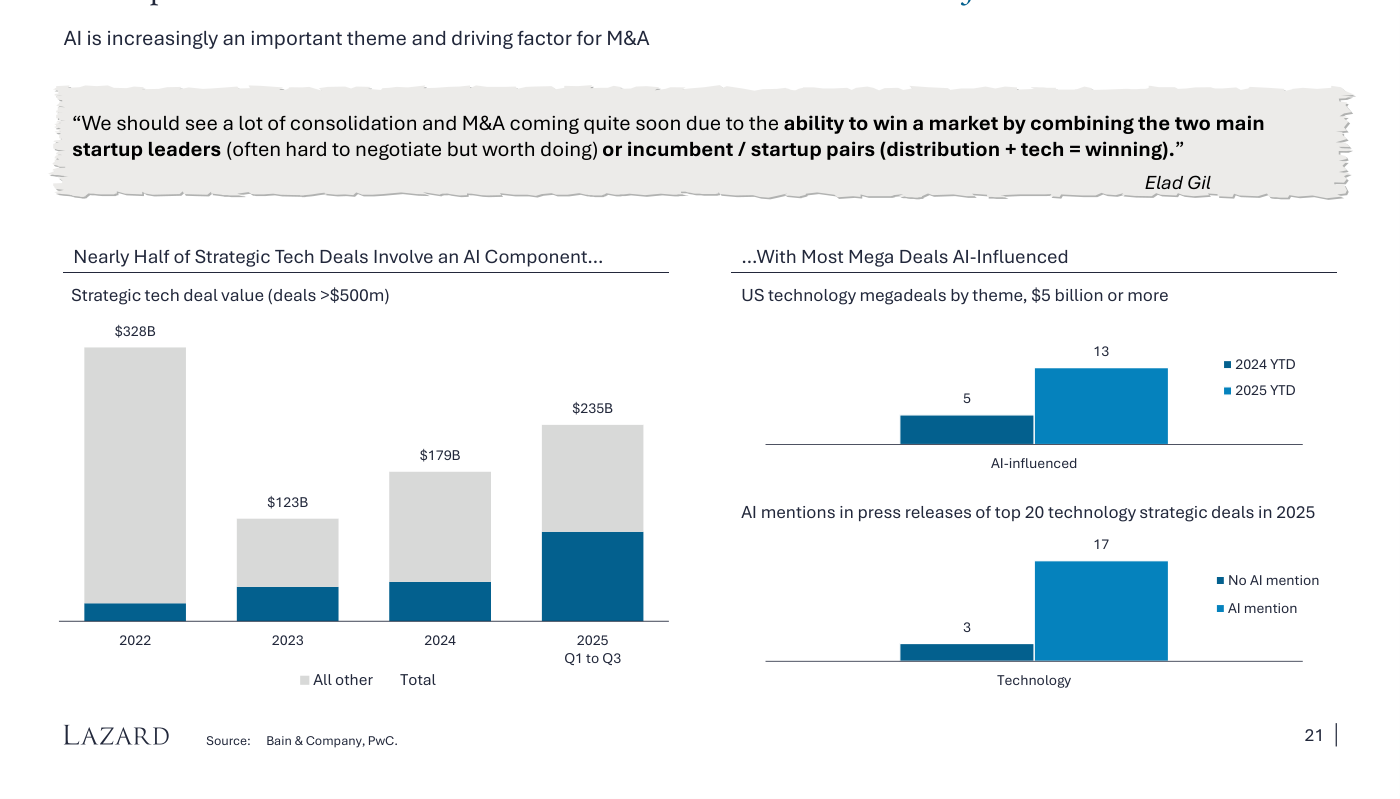Image resolution: width=1400 pixels, height=799 pixels.
Task: Click the 'All other' legend text
Action: click(343, 680)
